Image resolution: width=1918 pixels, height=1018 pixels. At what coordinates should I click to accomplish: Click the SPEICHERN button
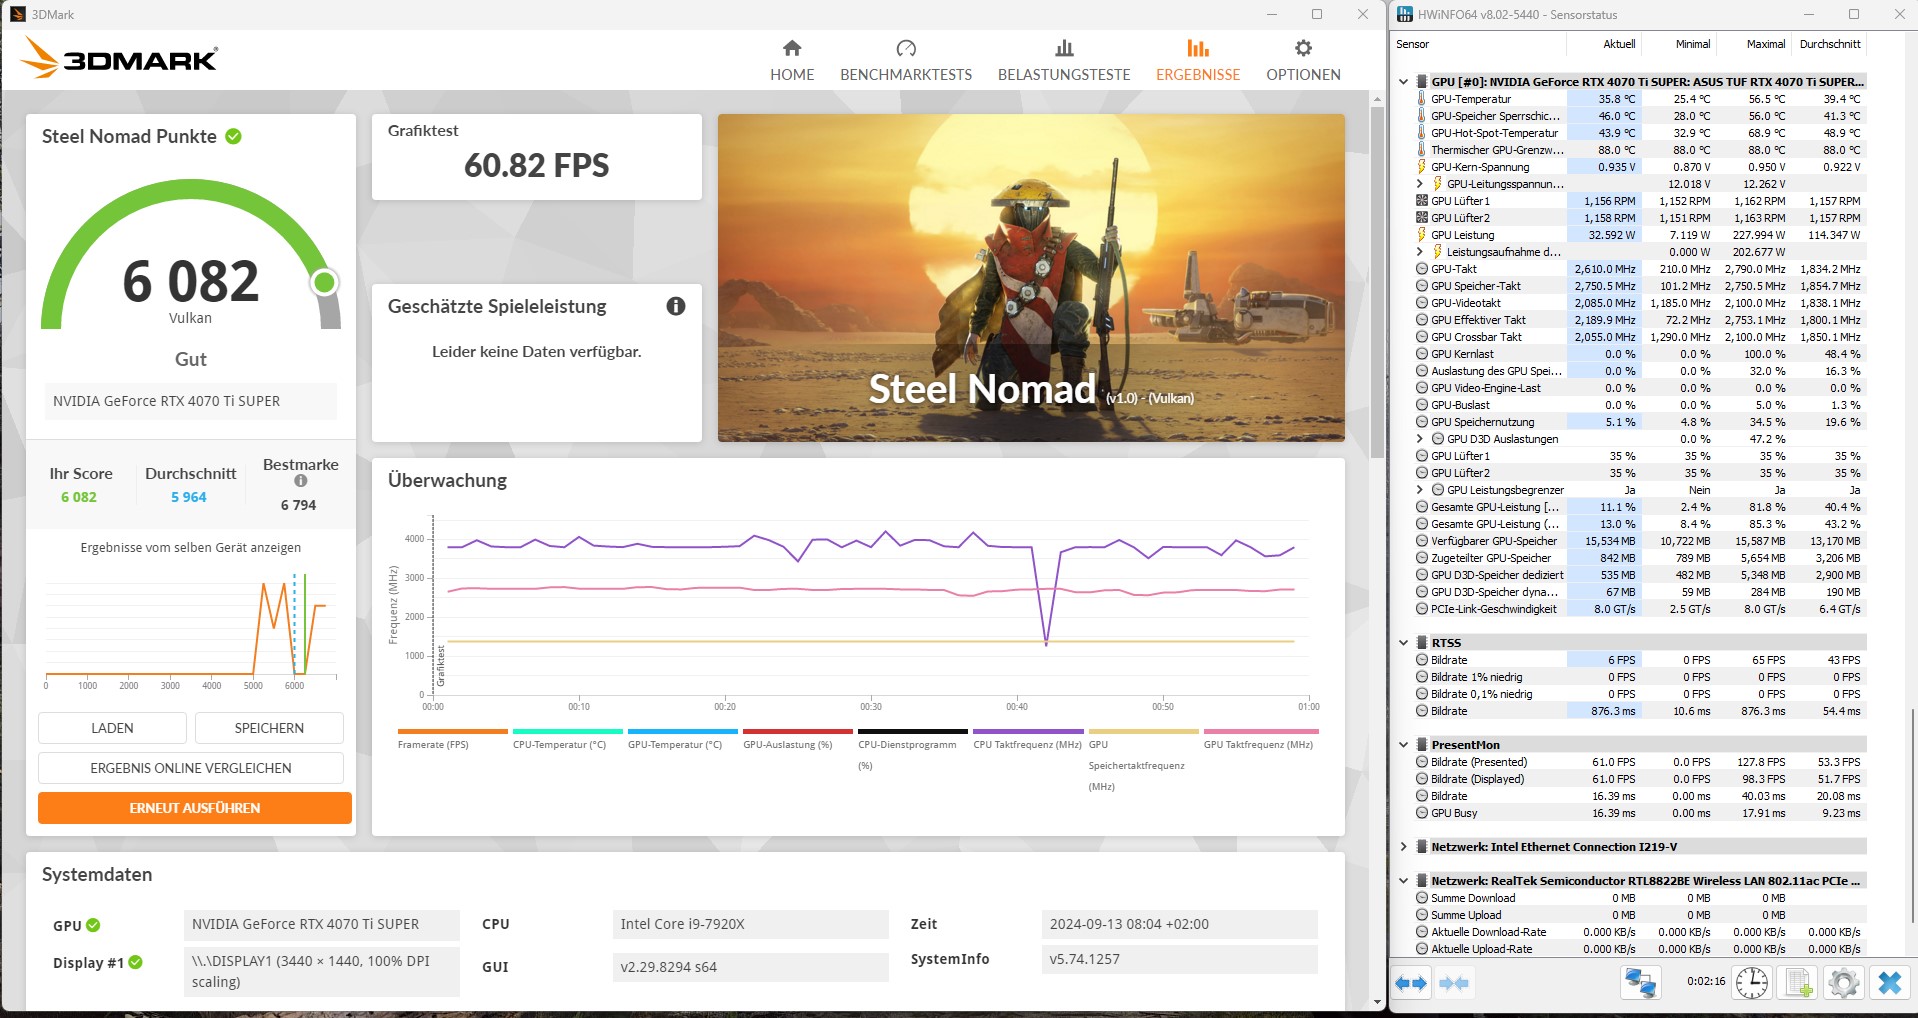[269, 728]
